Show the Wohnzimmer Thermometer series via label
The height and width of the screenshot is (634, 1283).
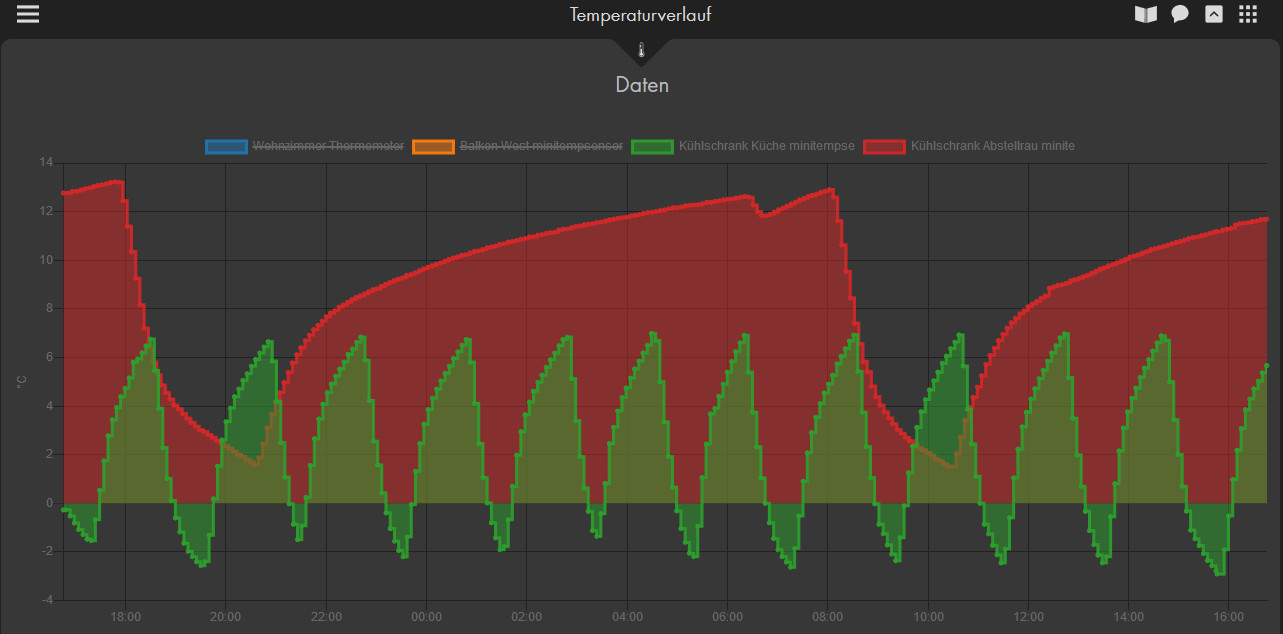pyautogui.click(x=328, y=146)
